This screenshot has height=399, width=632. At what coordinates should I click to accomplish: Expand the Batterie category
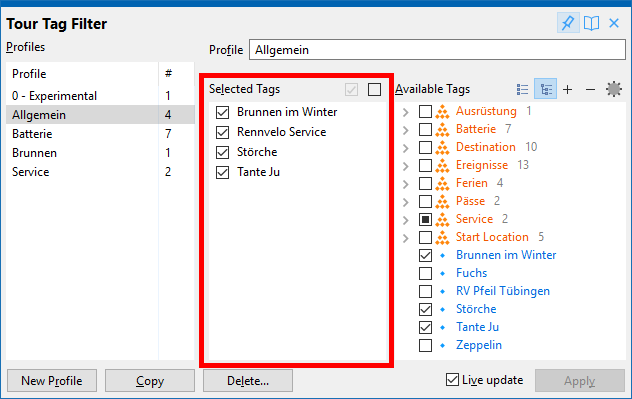pyautogui.click(x=406, y=130)
